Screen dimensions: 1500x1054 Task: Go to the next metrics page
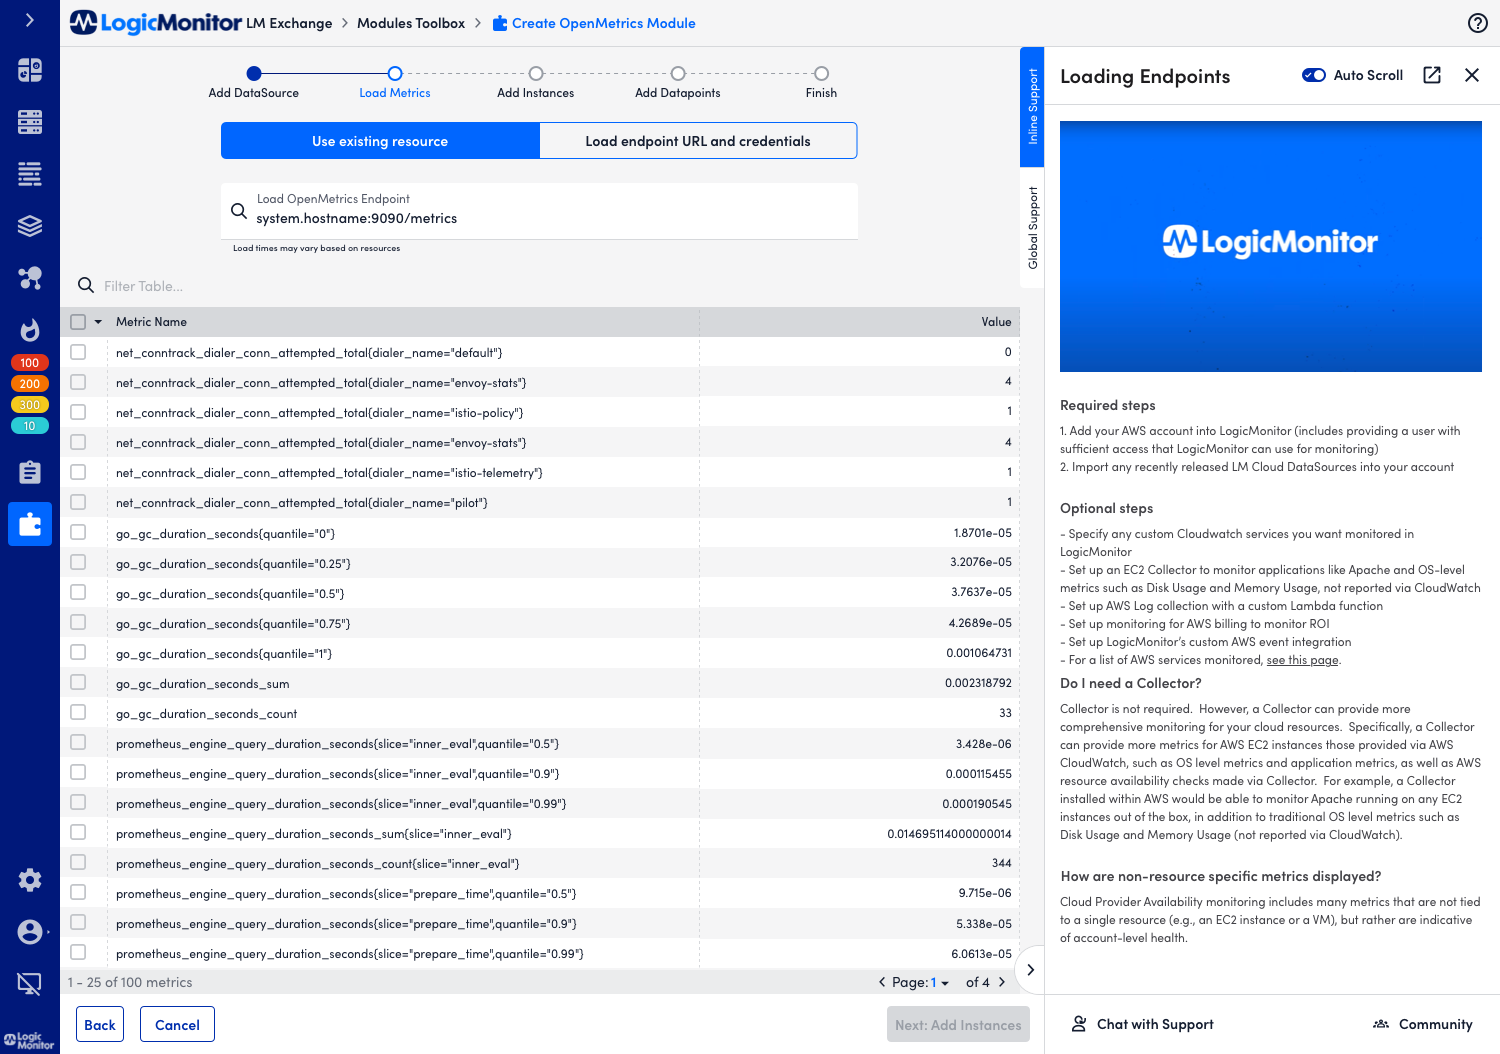[x=1002, y=982]
